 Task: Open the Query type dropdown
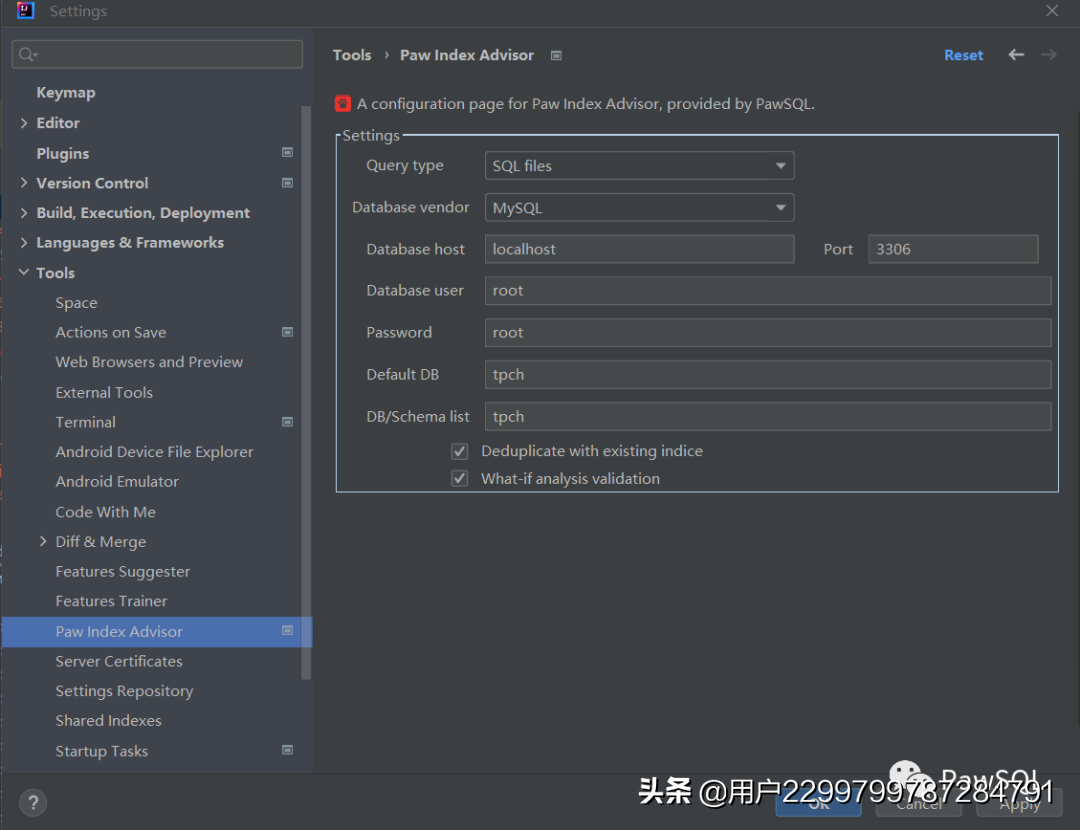pos(639,166)
